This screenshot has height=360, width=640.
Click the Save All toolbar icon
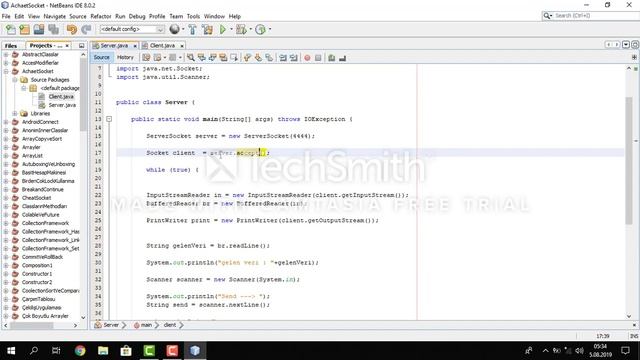click(x=53, y=29)
